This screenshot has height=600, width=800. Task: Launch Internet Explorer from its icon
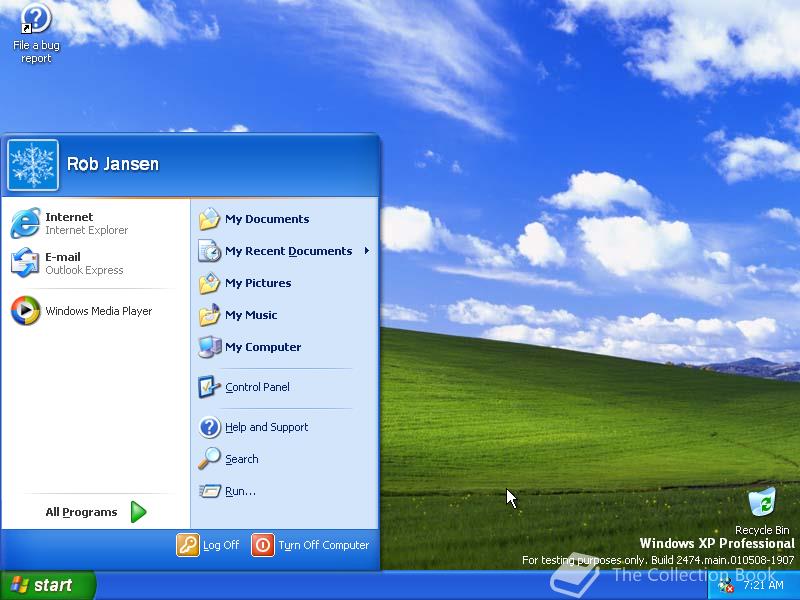point(25,223)
